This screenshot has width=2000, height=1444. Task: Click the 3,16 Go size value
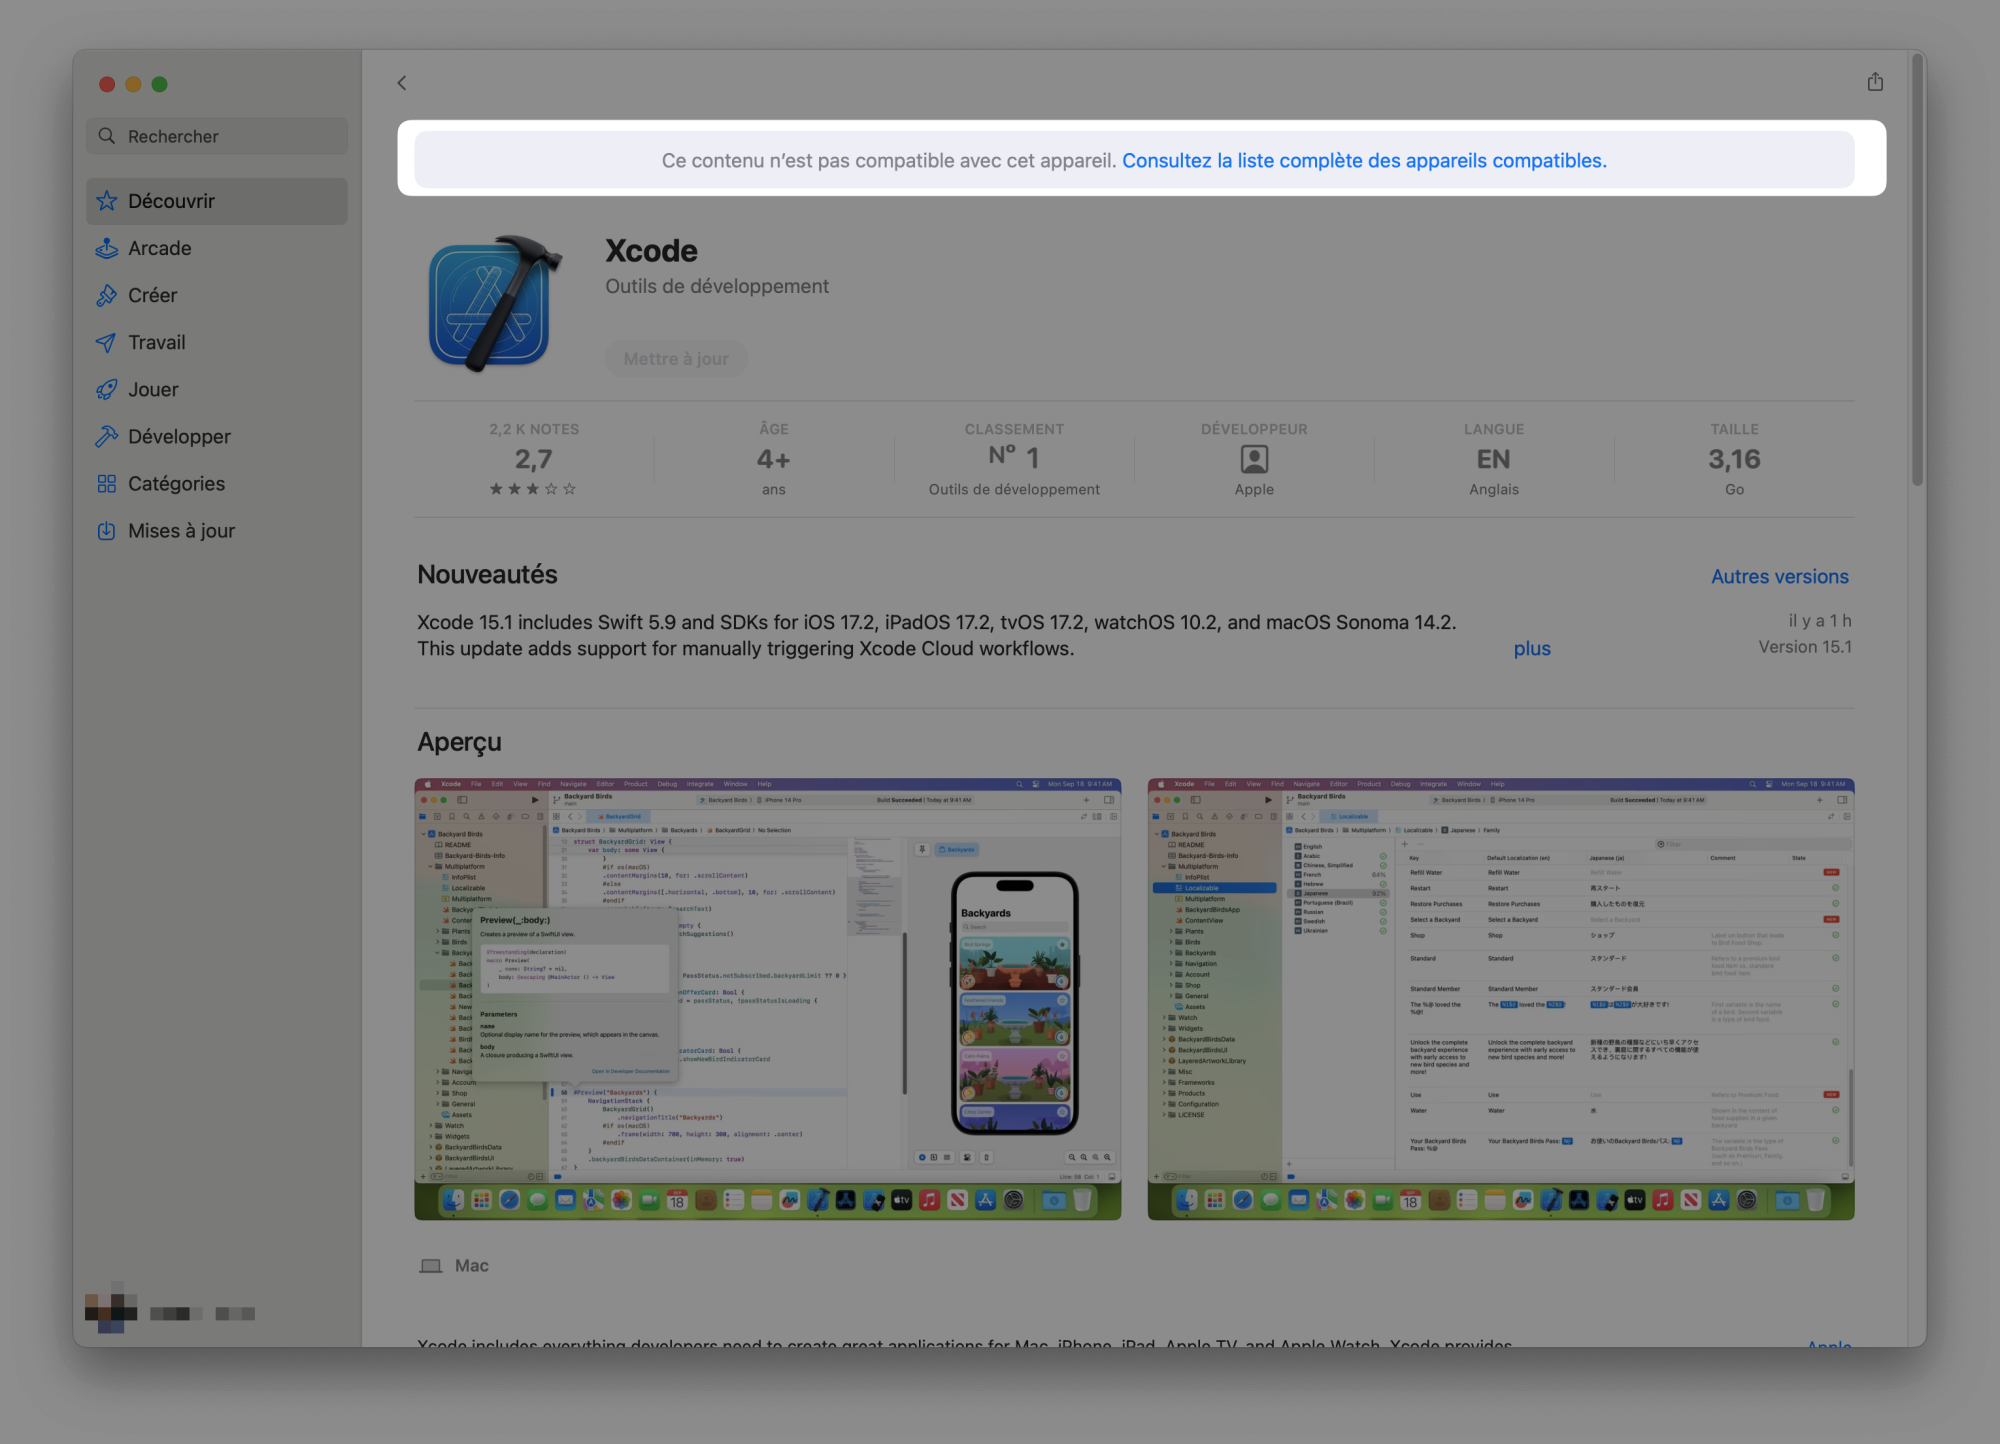tap(1734, 459)
